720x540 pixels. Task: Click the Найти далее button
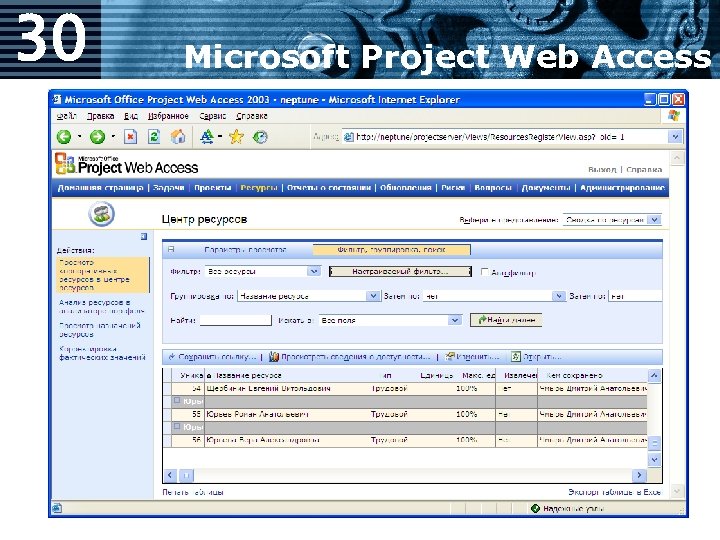506,320
